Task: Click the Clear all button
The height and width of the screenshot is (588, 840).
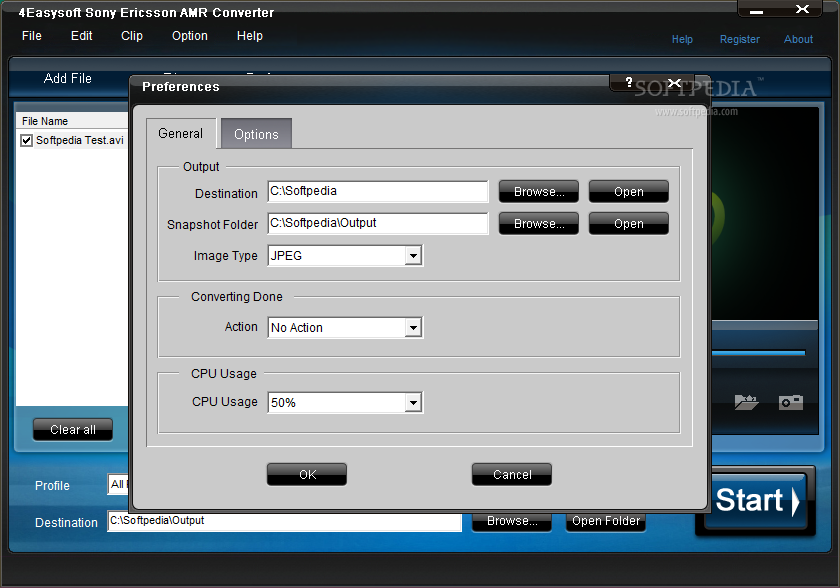Action: click(x=73, y=429)
